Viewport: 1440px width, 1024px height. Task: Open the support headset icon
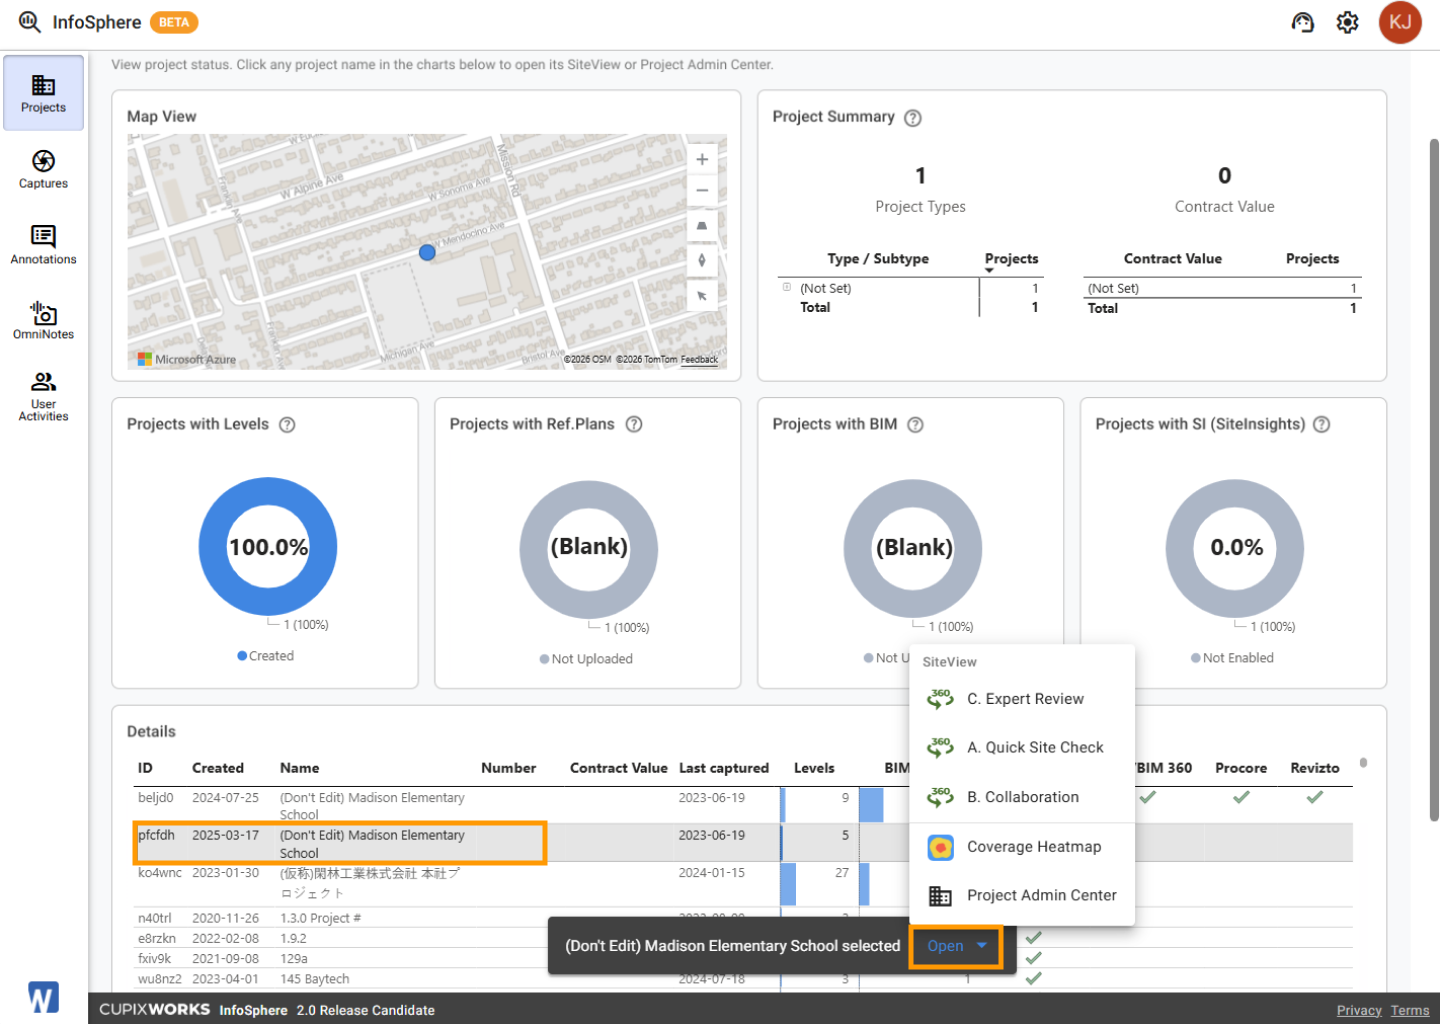[1302, 22]
